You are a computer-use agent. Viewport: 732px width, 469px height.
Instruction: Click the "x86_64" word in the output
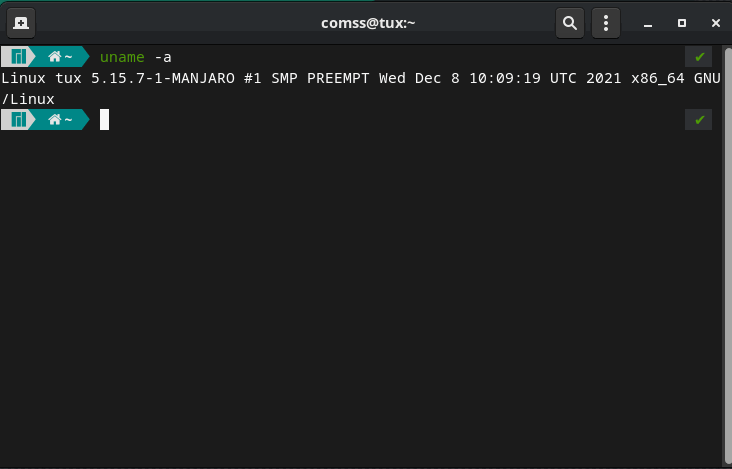[658, 78]
